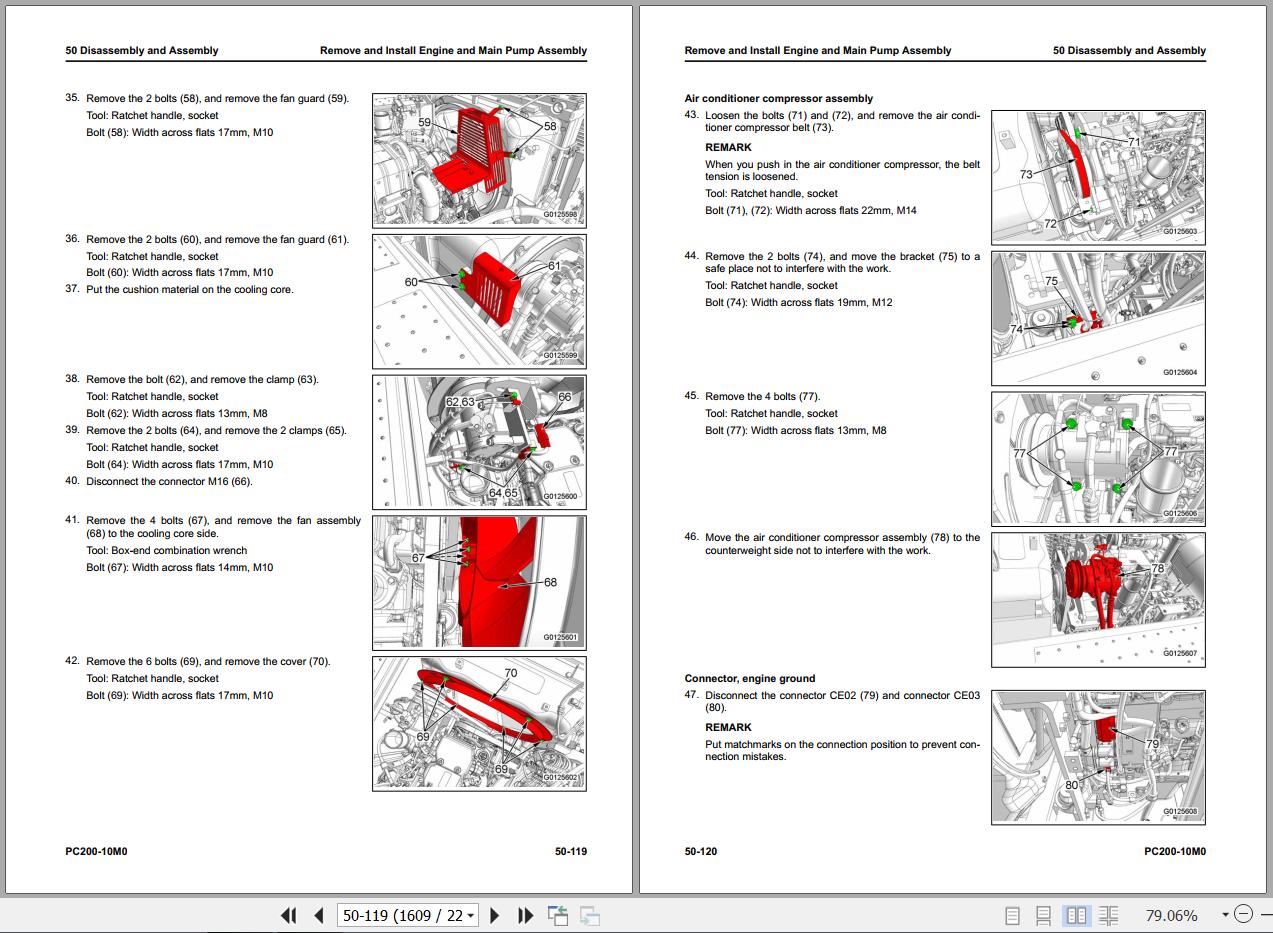The height and width of the screenshot is (933, 1273).
Task: Toggle two-page facing view
Action: [1076, 915]
